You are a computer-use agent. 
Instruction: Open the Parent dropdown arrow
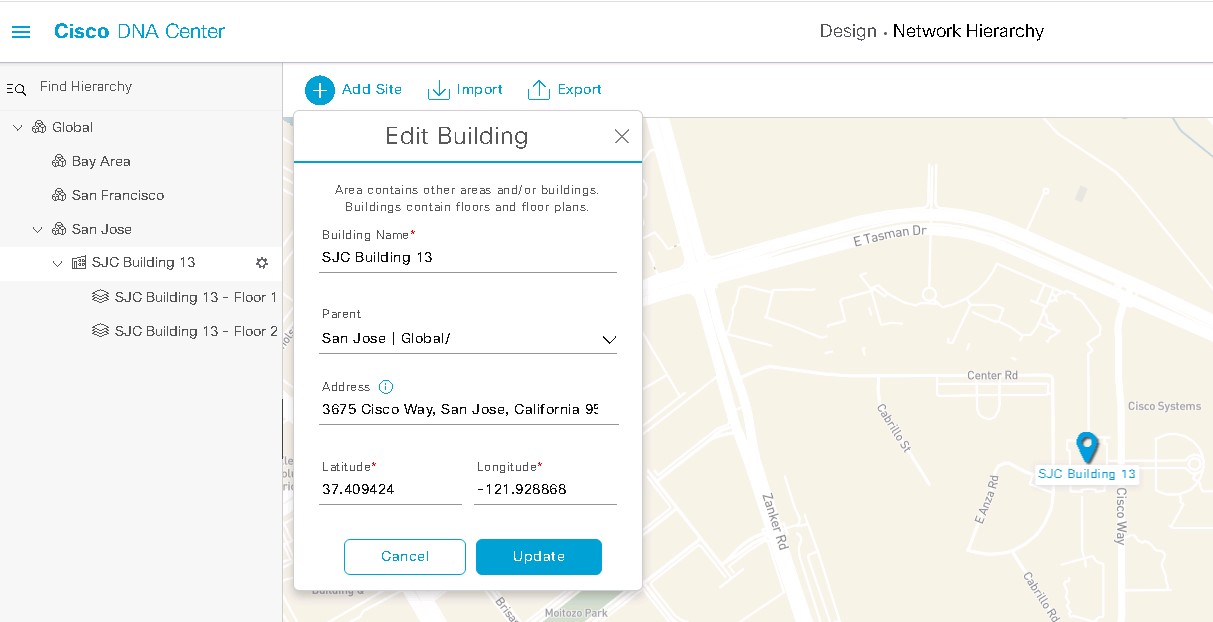(609, 340)
